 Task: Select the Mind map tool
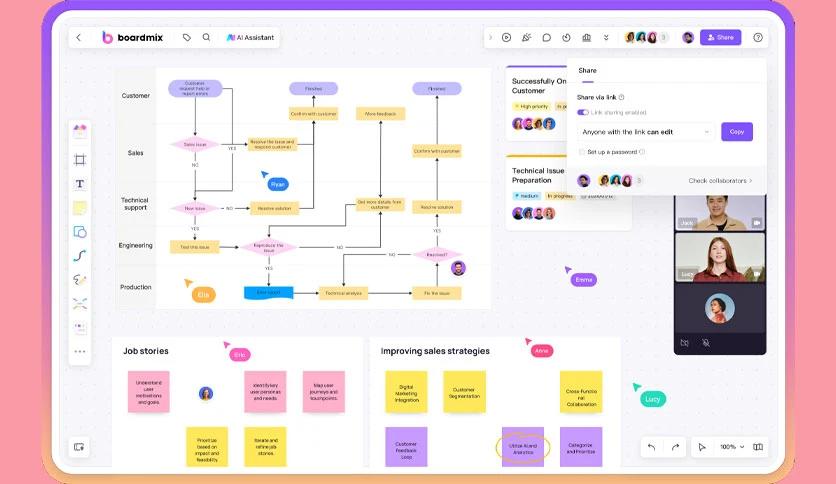point(80,304)
